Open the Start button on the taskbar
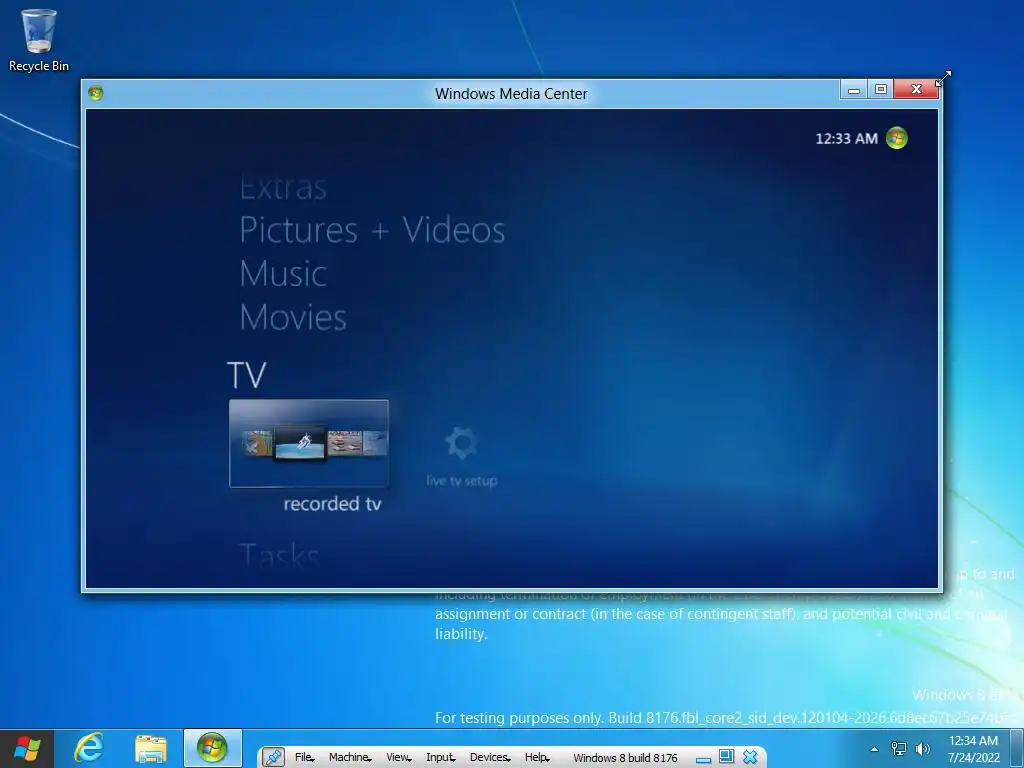1024x768 pixels. (x=27, y=748)
